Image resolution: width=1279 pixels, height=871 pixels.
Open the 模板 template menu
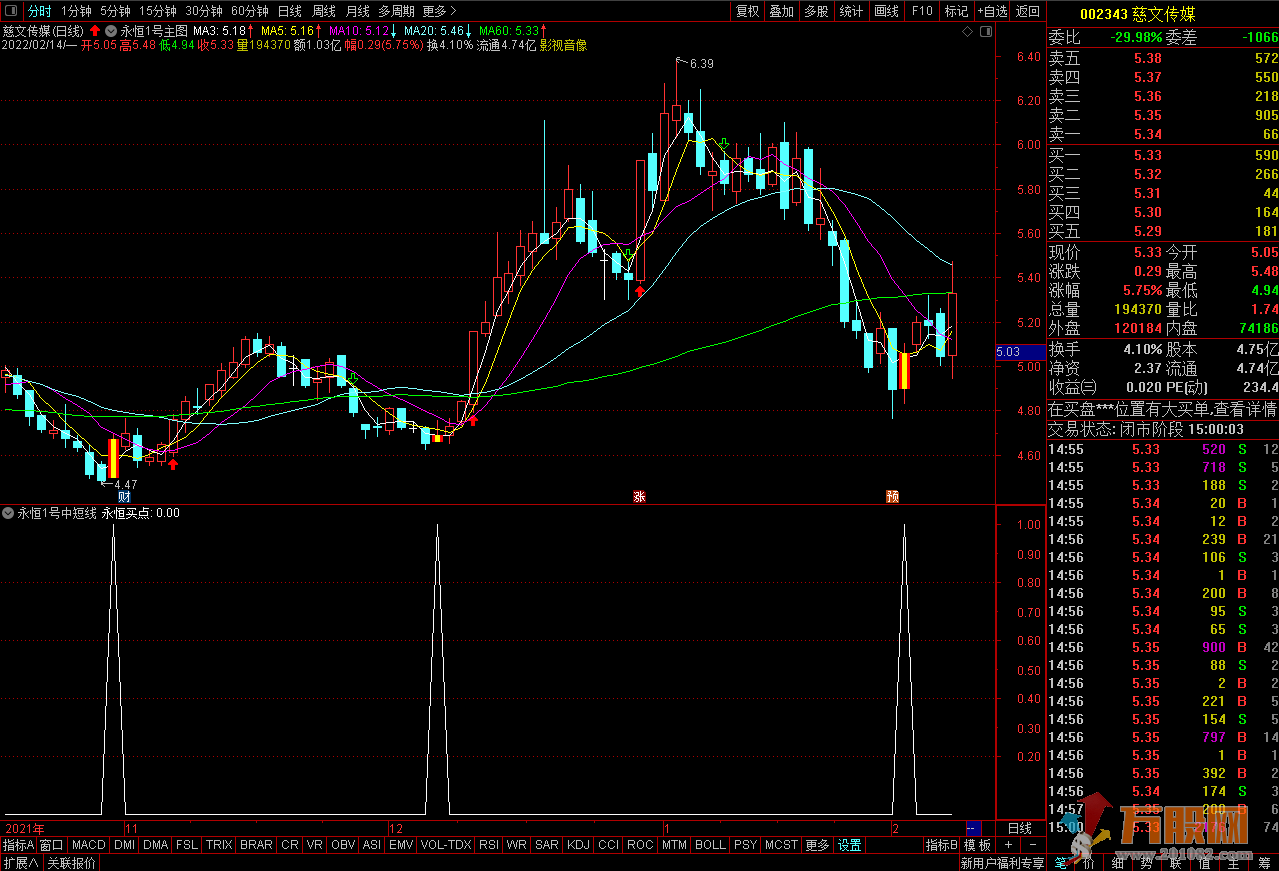(x=978, y=845)
